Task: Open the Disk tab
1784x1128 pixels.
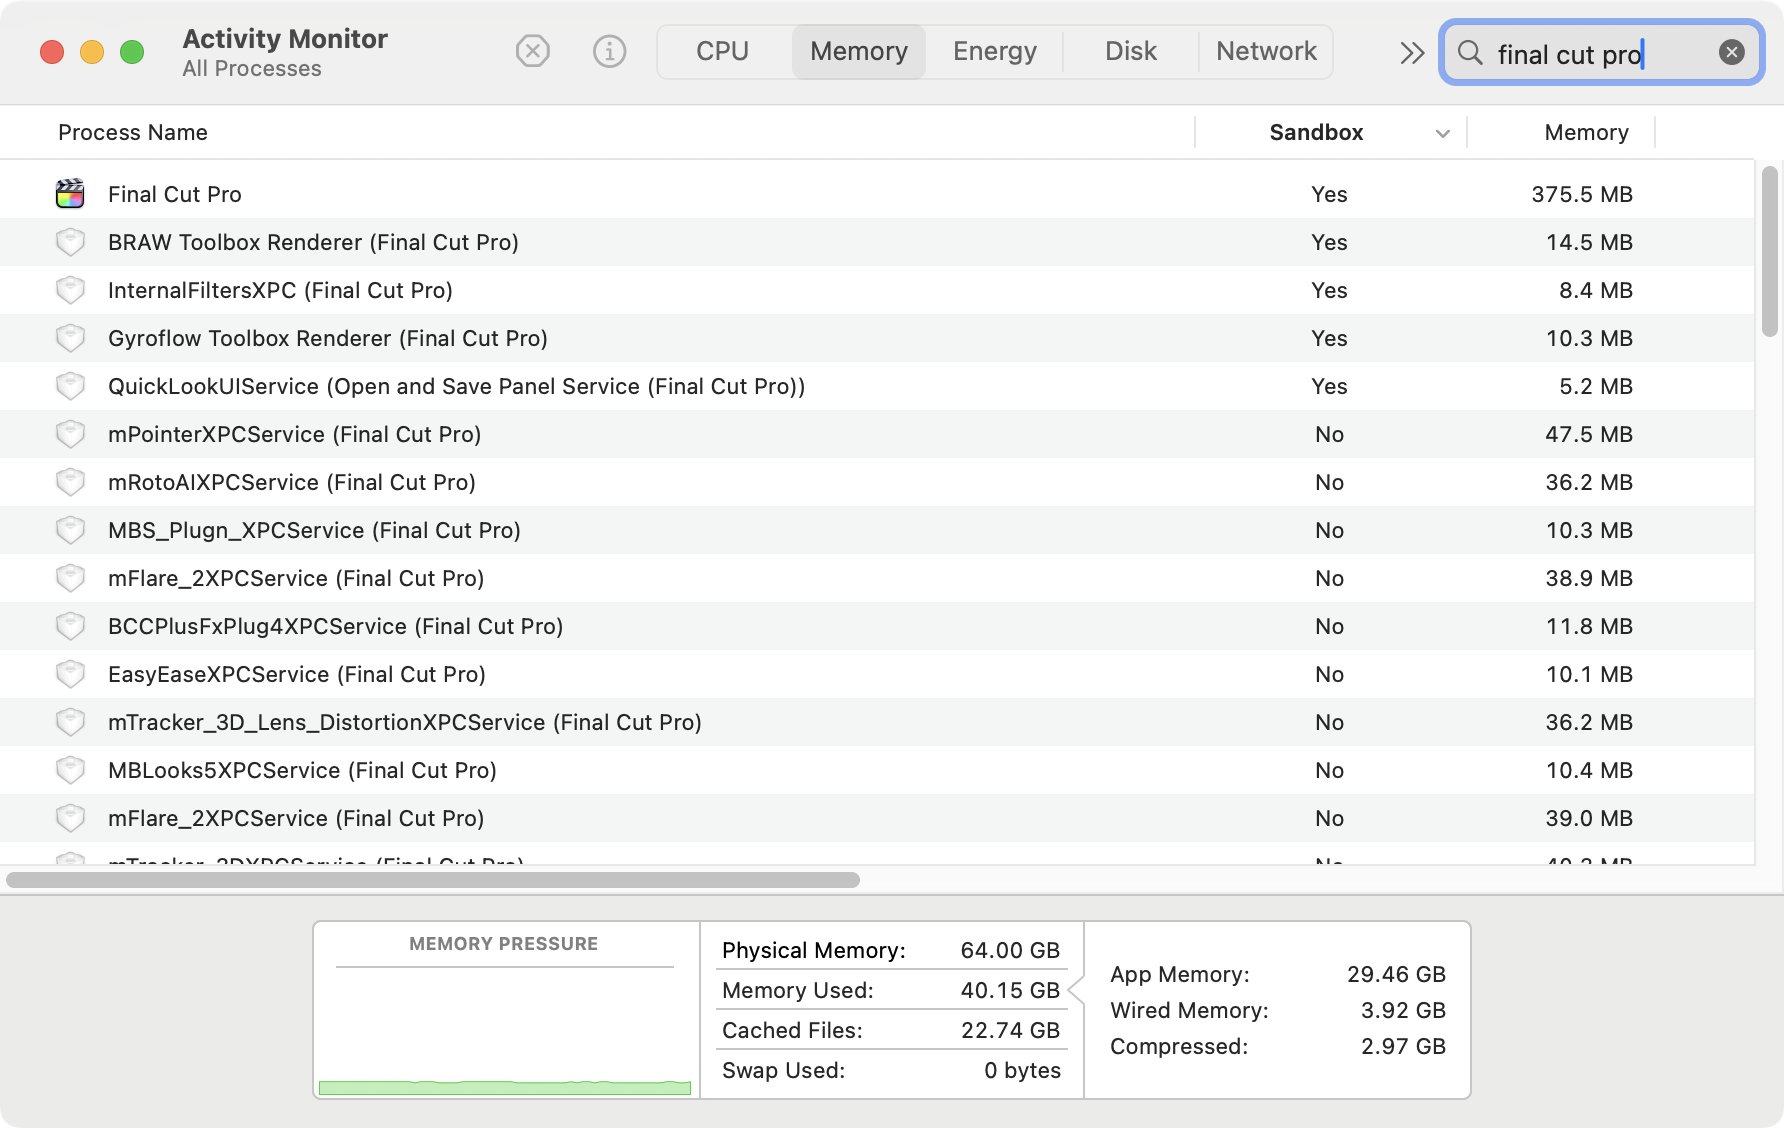Action: click(x=1130, y=51)
